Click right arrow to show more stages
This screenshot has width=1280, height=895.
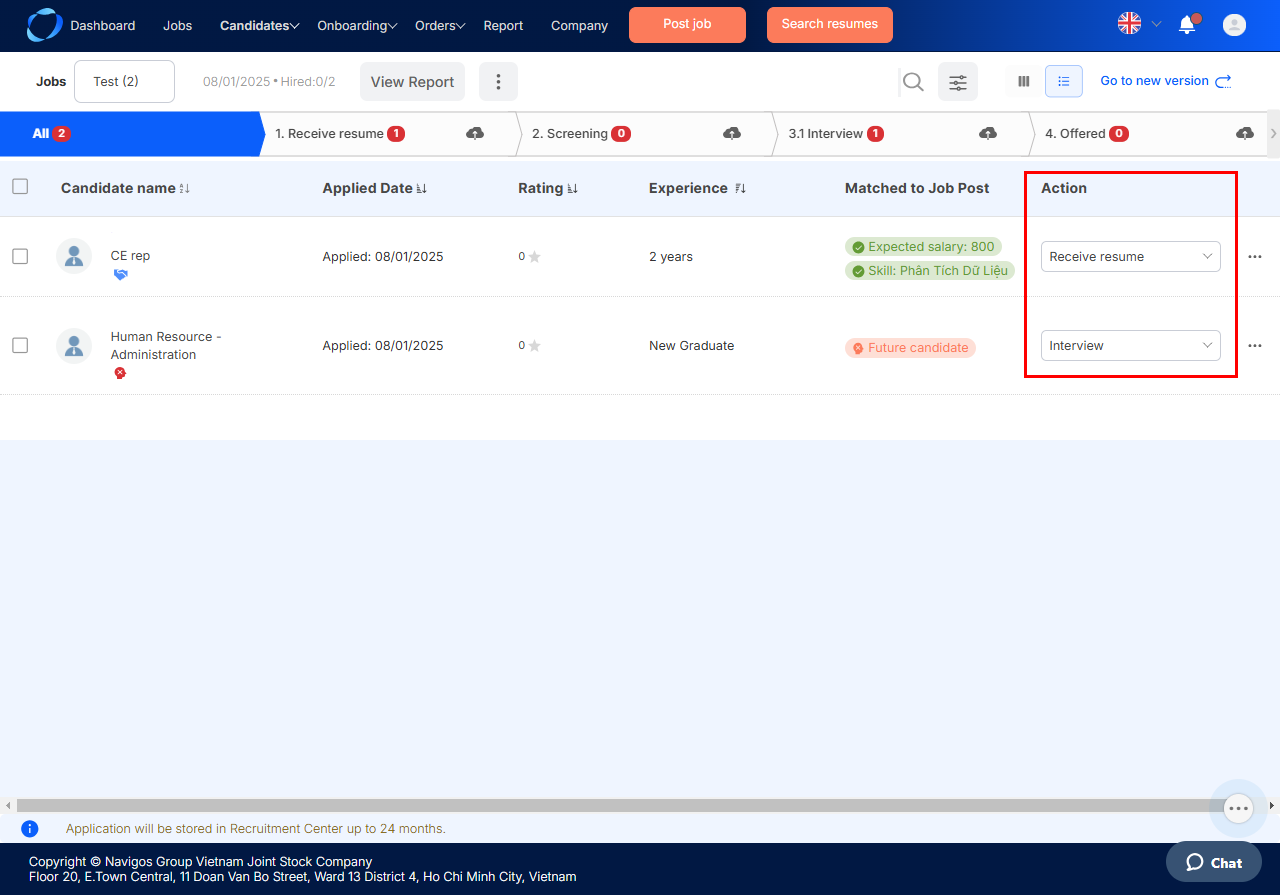point(1273,133)
